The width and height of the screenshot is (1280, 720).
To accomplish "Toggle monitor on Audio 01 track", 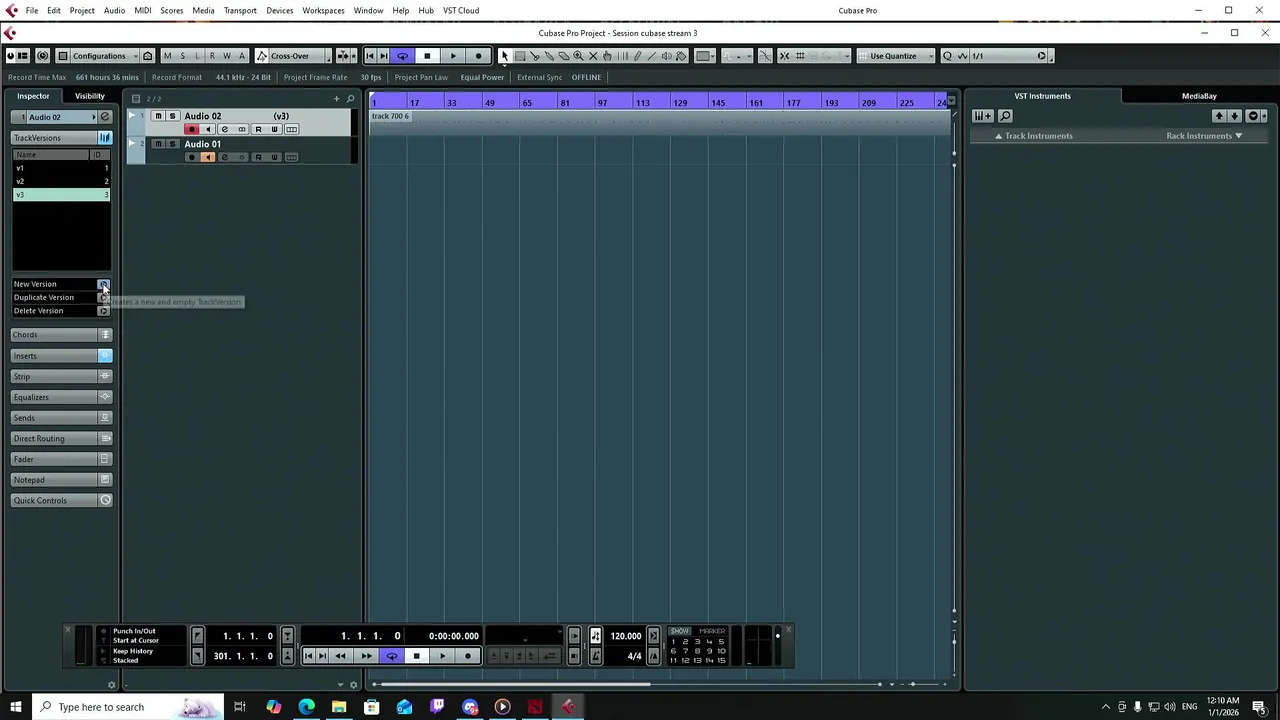I will (x=208, y=157).
